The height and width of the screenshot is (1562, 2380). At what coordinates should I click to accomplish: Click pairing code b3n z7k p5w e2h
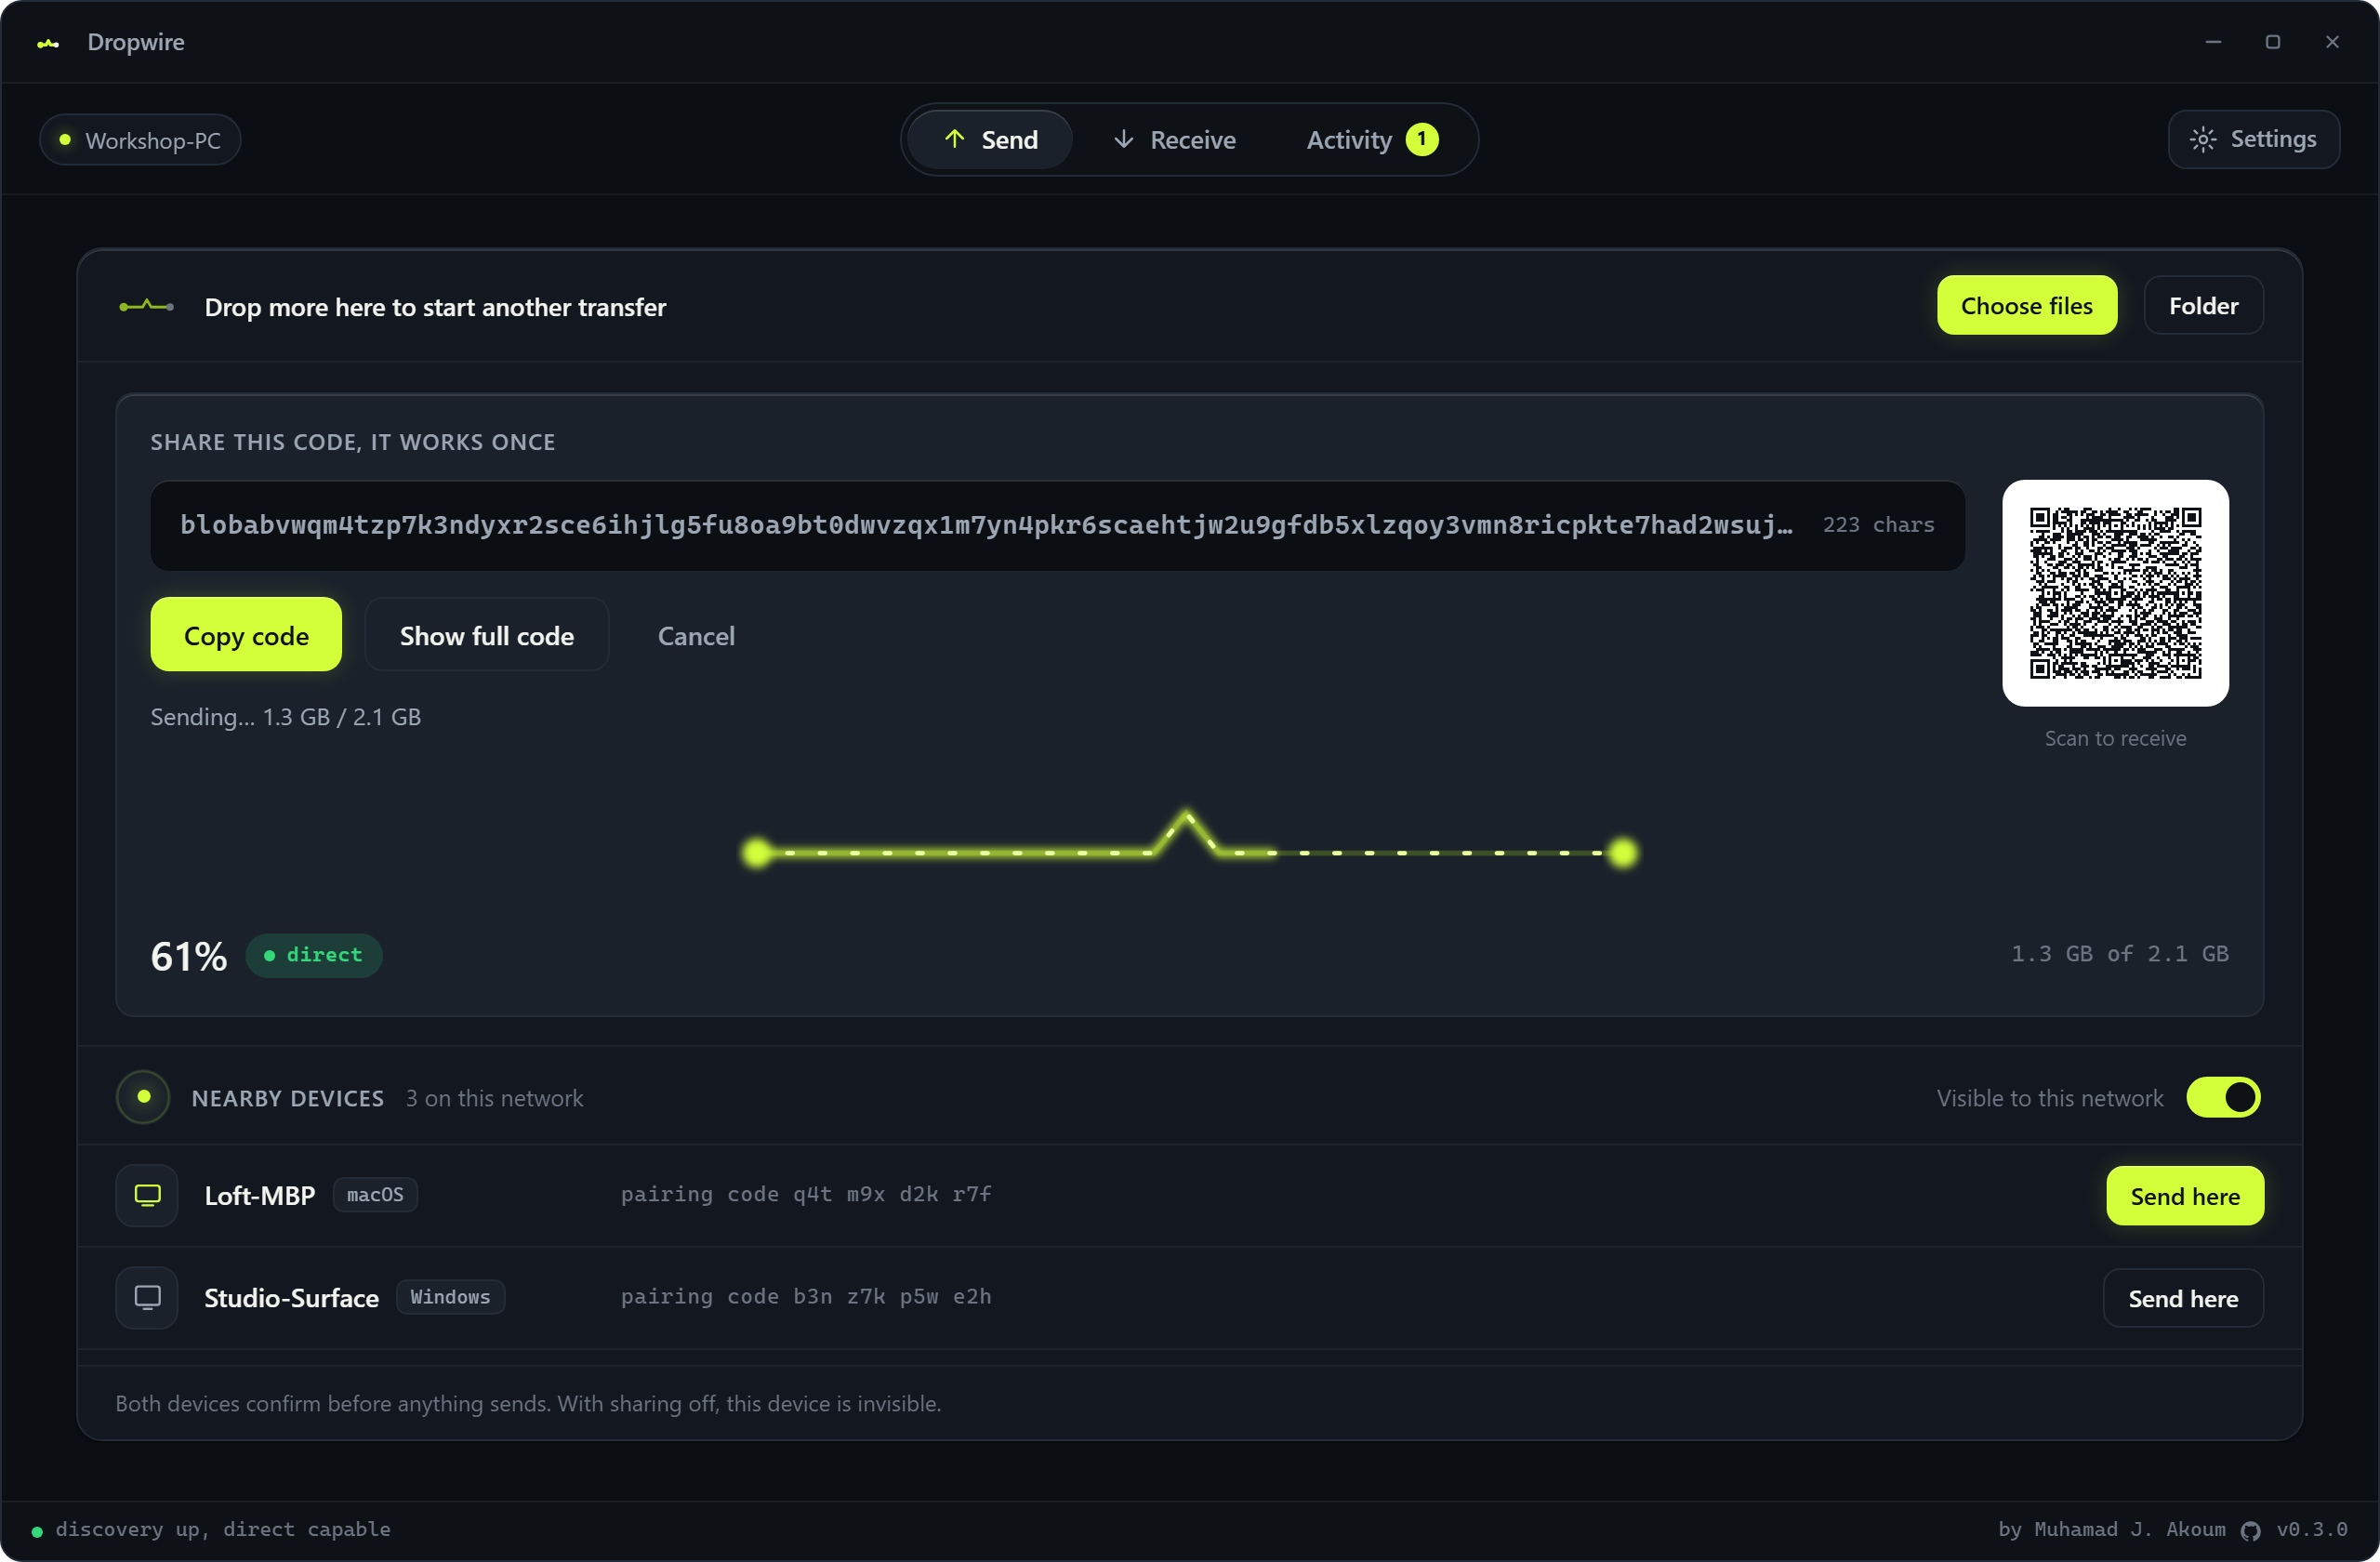tap(806, 1296)
